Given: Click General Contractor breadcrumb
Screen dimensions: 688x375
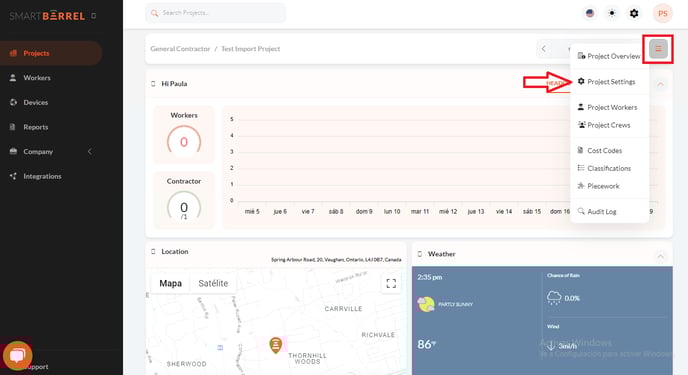Looking at the screenshot, I should click(180, 49).
